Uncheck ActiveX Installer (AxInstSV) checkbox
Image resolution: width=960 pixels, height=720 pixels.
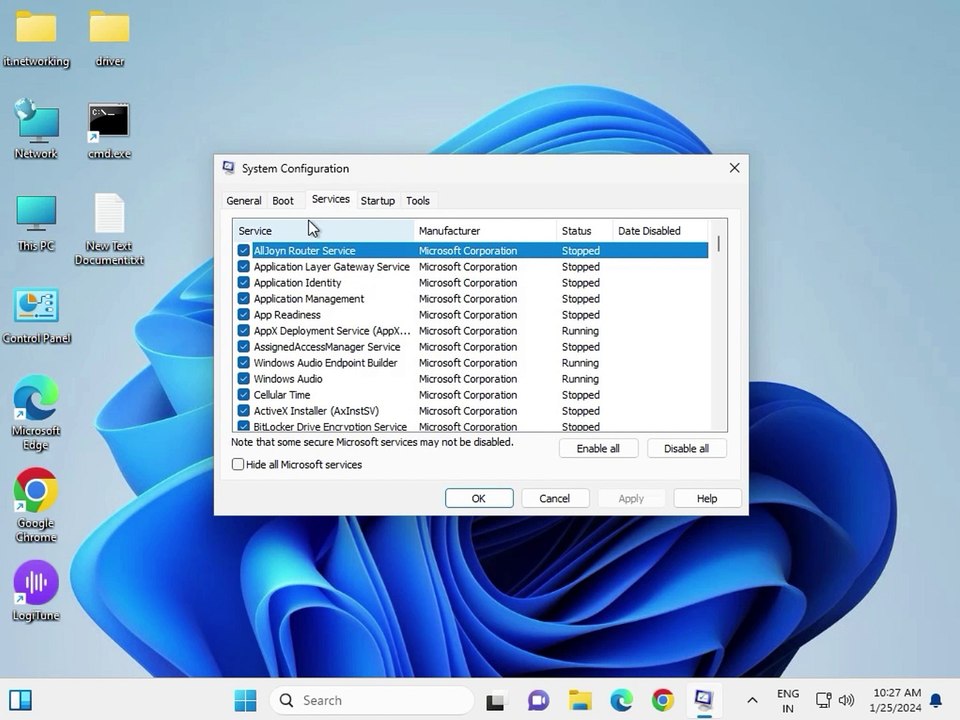pos(244,410)
